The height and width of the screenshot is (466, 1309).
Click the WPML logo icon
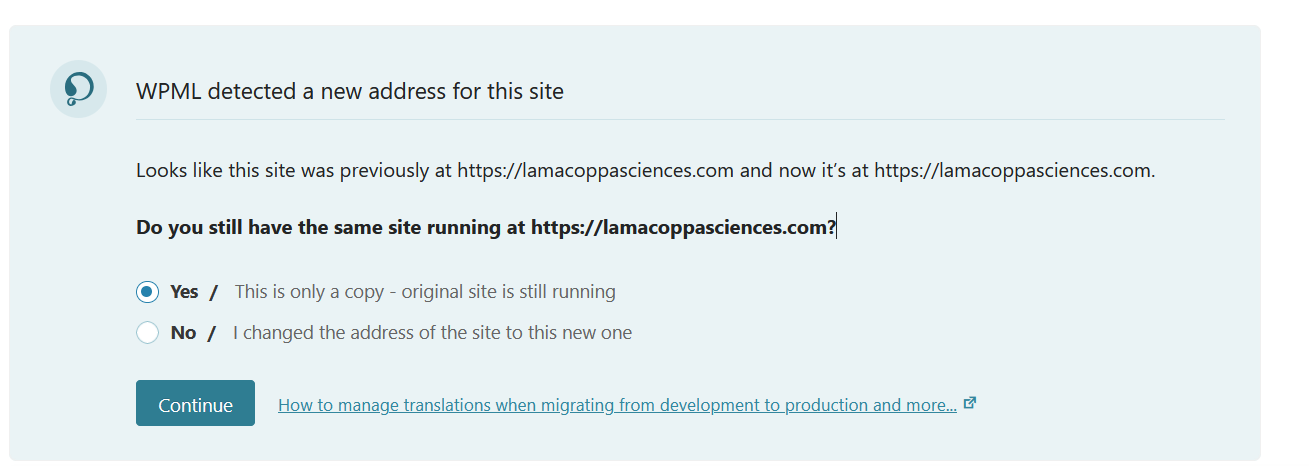78,89
